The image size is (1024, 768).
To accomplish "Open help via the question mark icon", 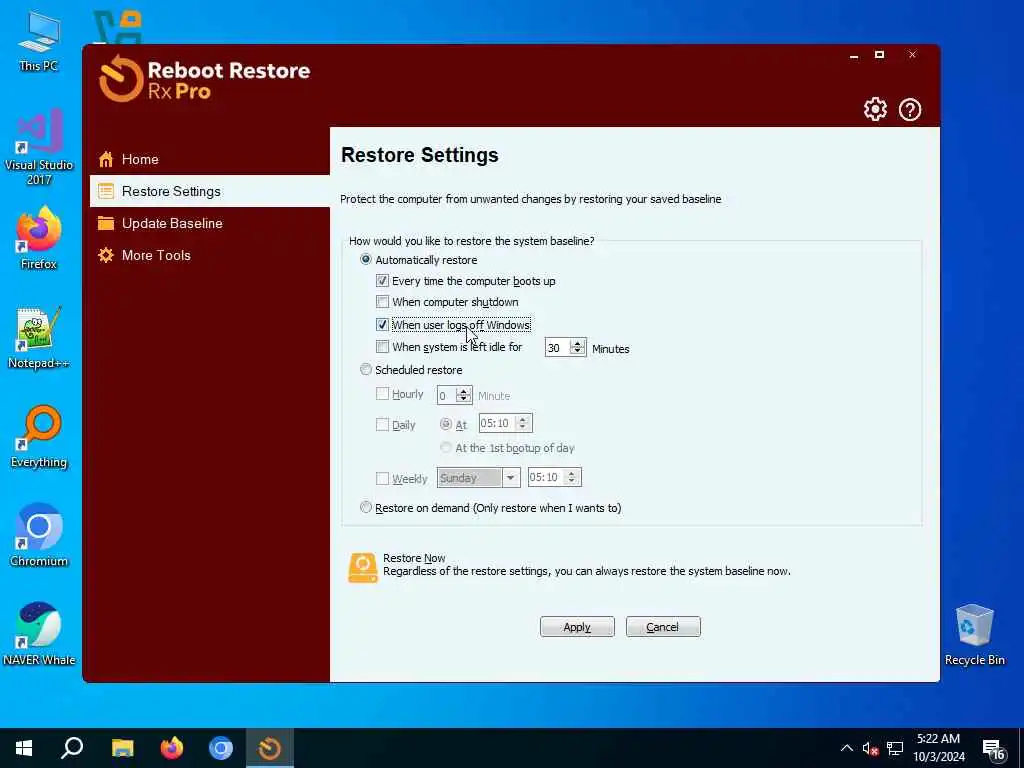I will pyautogui.click(x=910, y=109).
